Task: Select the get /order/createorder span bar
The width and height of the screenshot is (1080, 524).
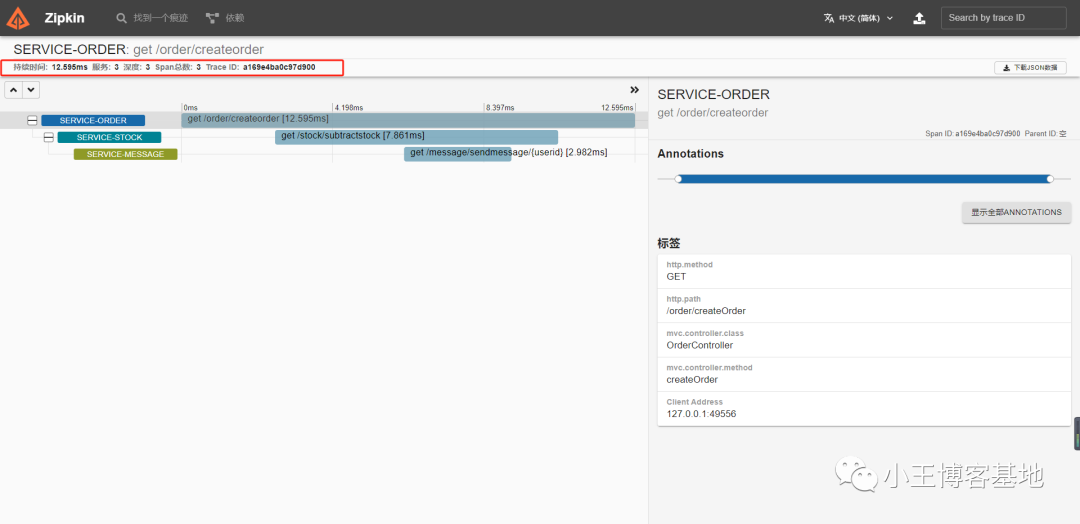Action: pos(408,120)
